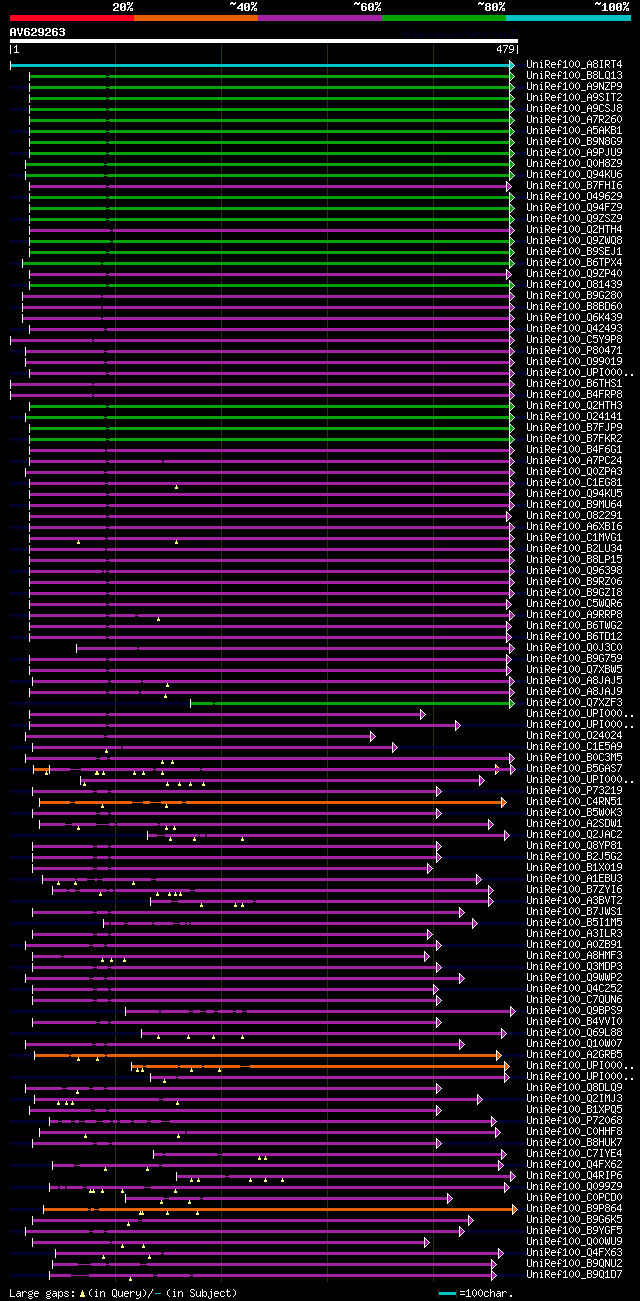Open hit UniRef100_B9G280
Image resolution: width=640 pixels, height=1301 pixels.
coord(574,295)
